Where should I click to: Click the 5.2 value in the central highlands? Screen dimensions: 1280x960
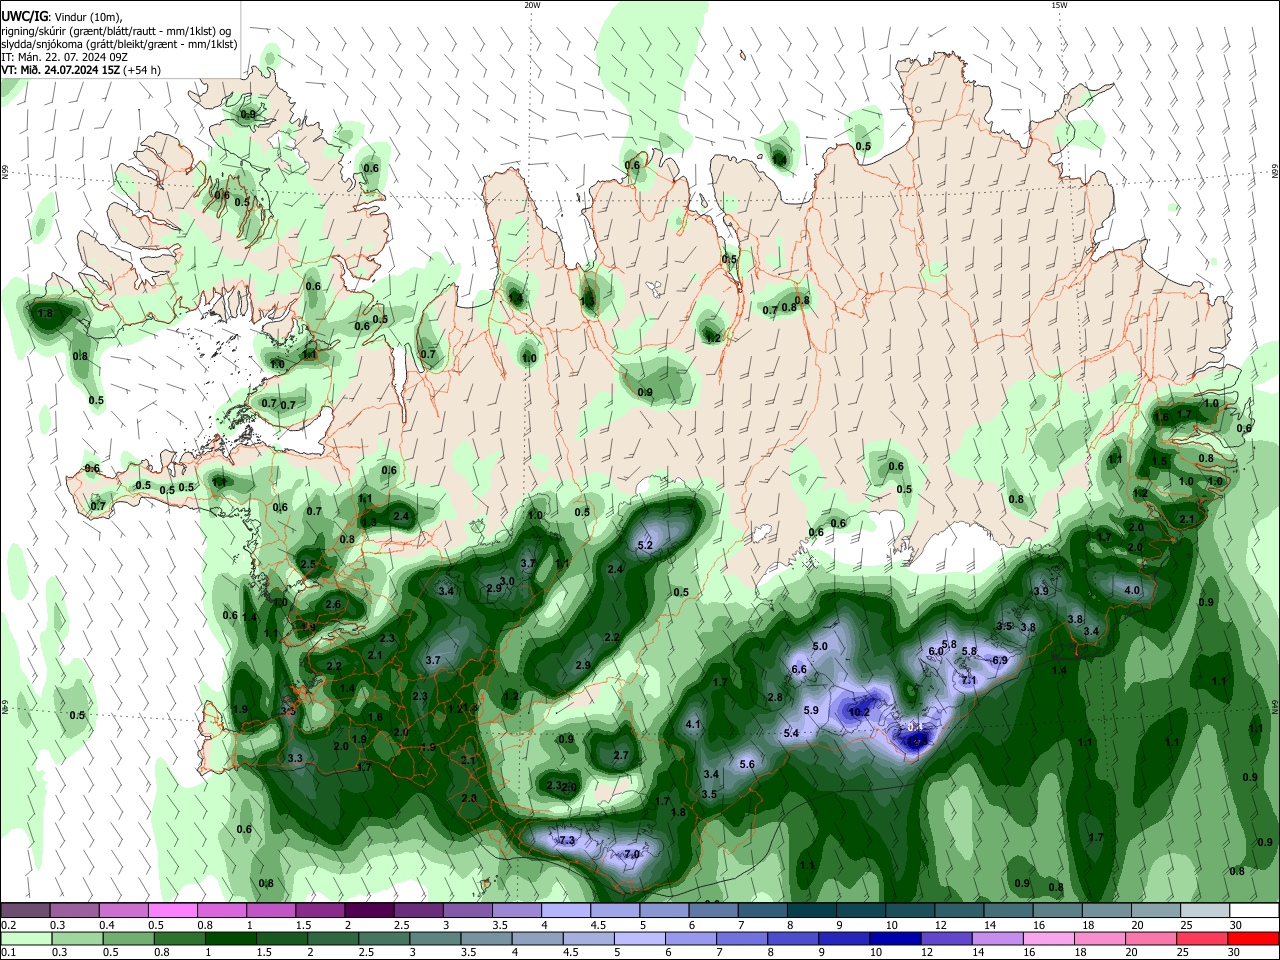645,545
